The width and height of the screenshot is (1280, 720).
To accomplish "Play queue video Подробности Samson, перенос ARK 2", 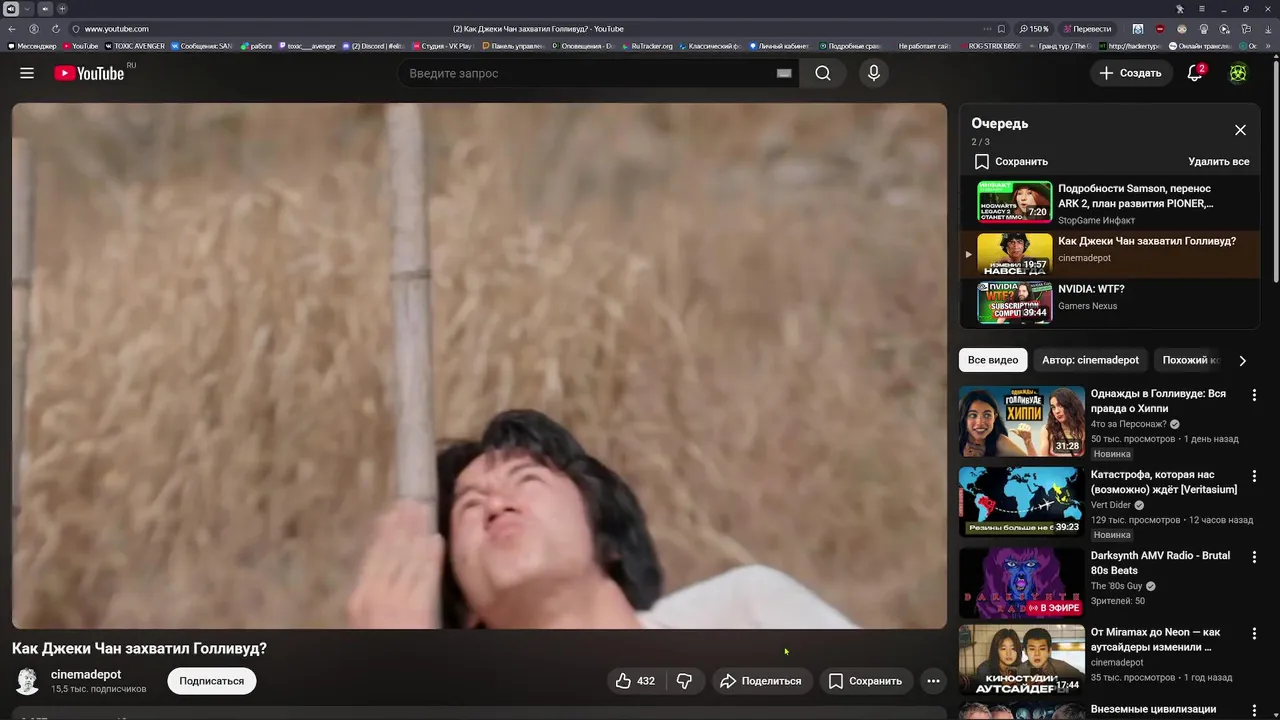I will coord(1110,204).
